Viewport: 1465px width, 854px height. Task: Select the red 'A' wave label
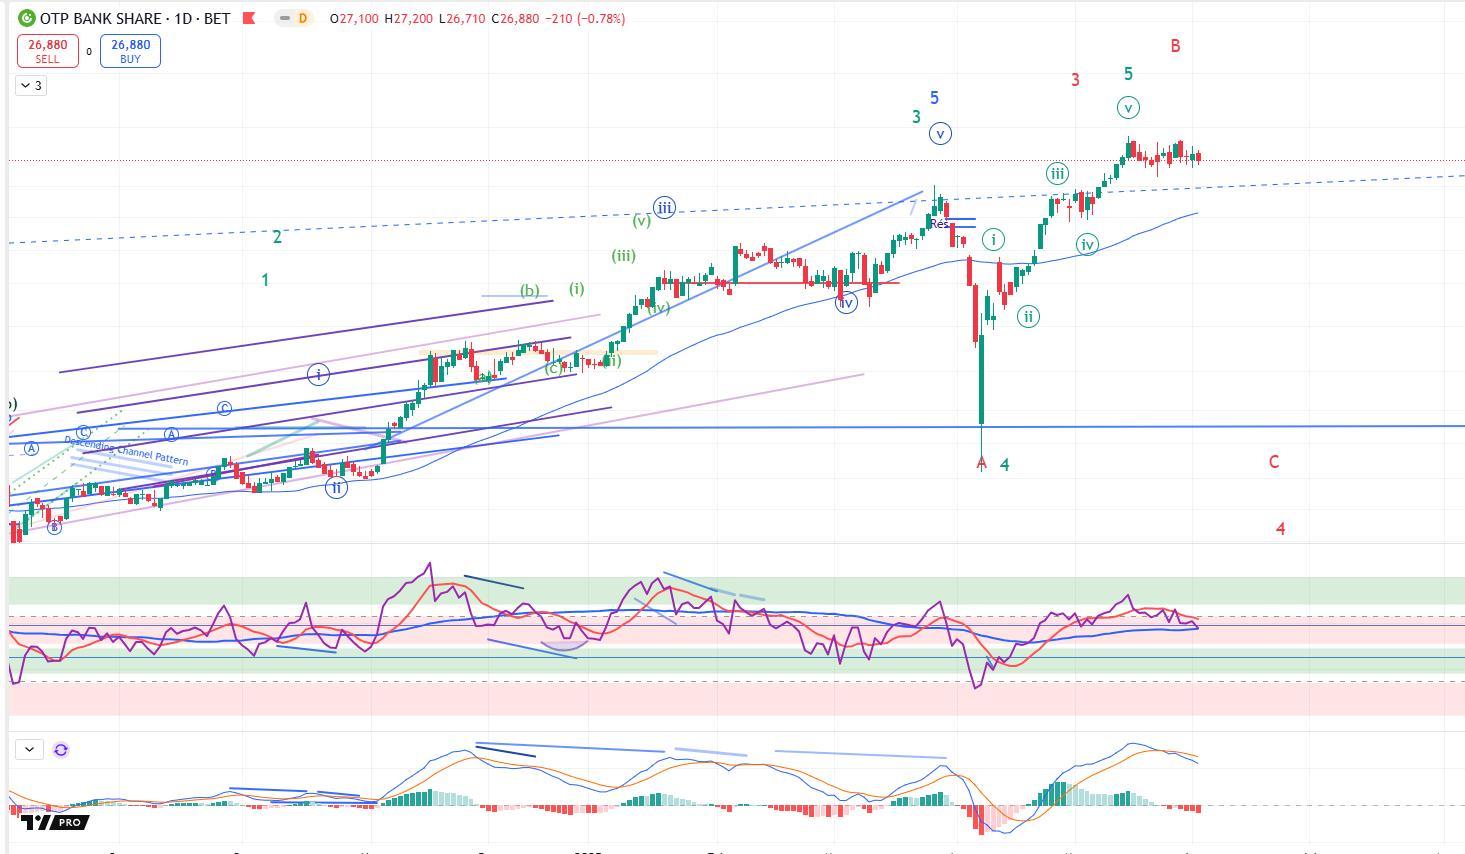982,463
